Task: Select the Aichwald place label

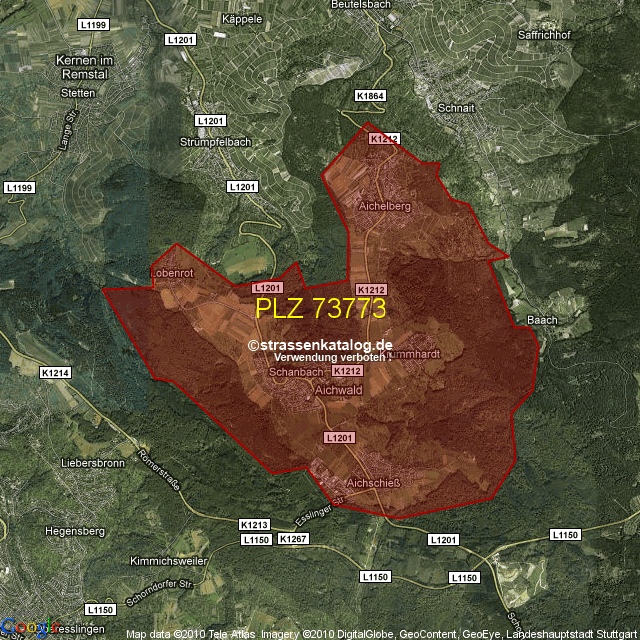Action: pyautogui.click(x=338, y=392)
